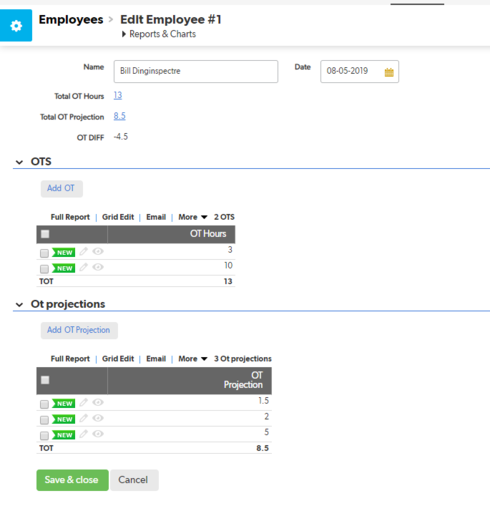
Task: Click the blue gear settings icon
Action: 16,26
